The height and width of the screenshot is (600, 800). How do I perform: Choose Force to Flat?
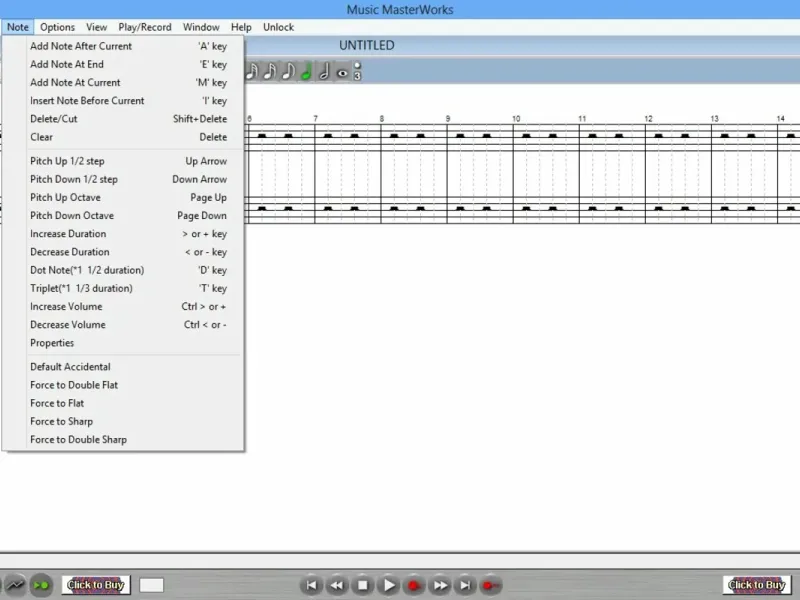click(123, 404)
